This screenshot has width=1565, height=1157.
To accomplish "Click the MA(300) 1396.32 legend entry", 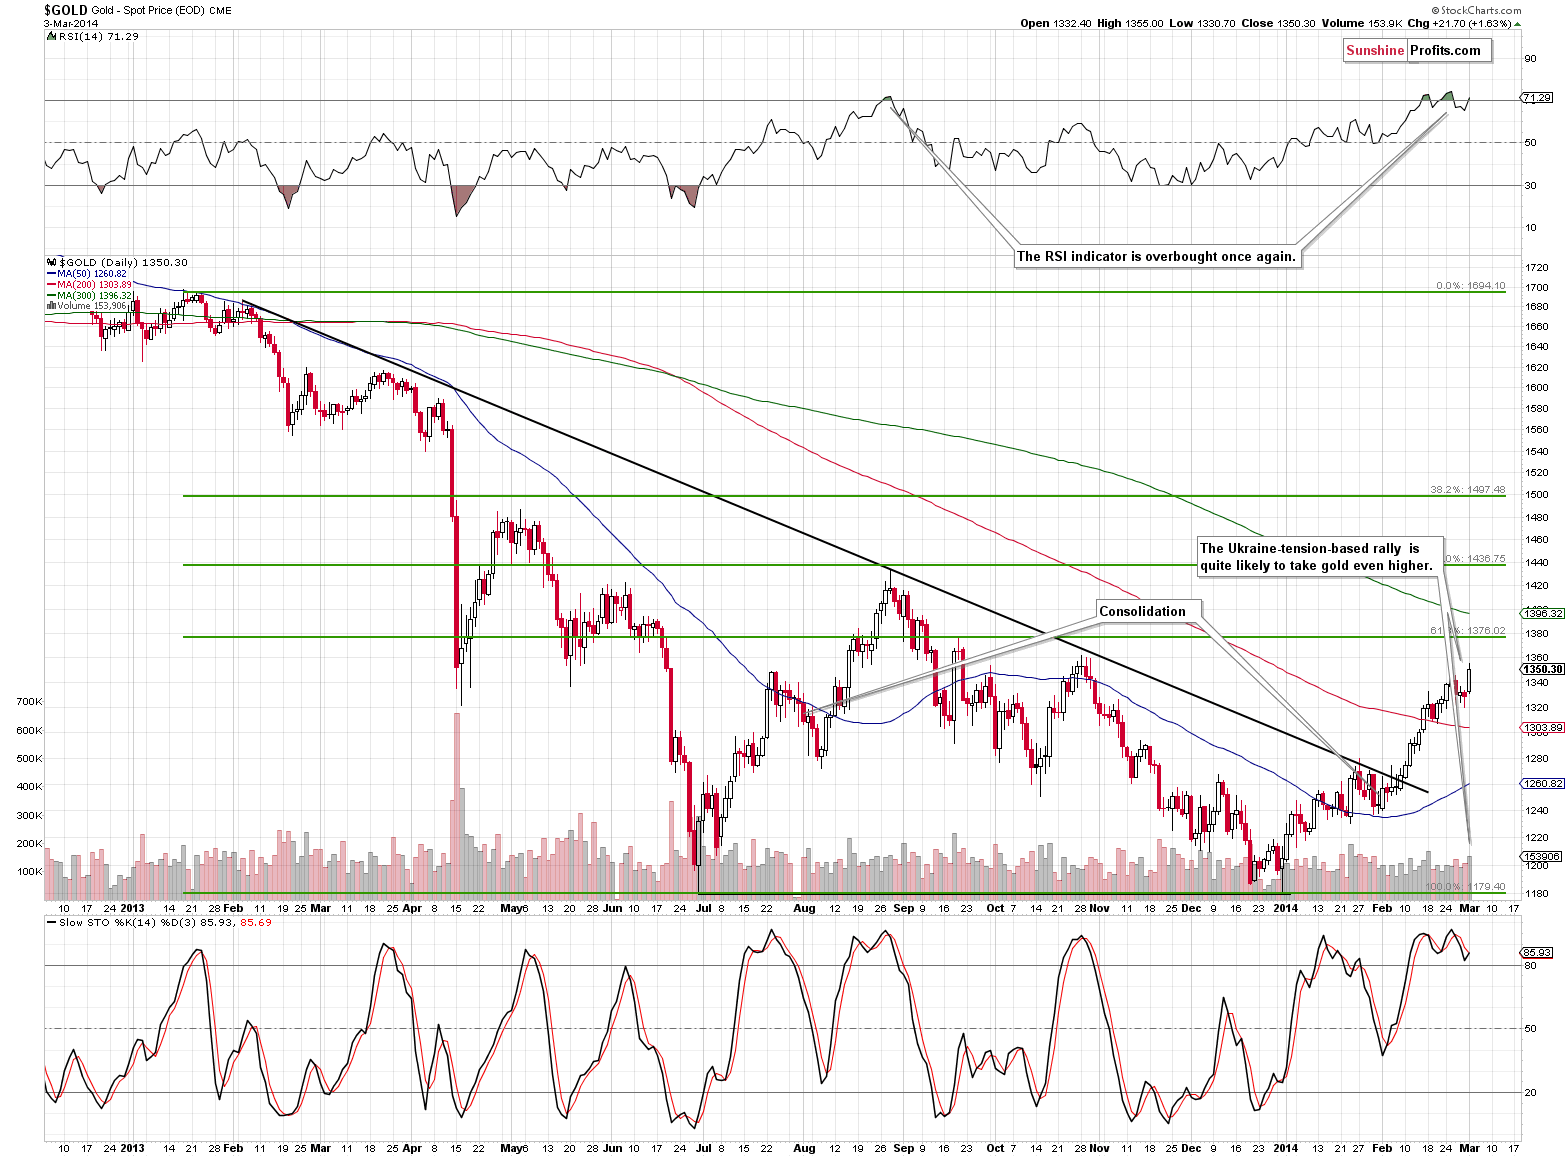I will point(95,296).
